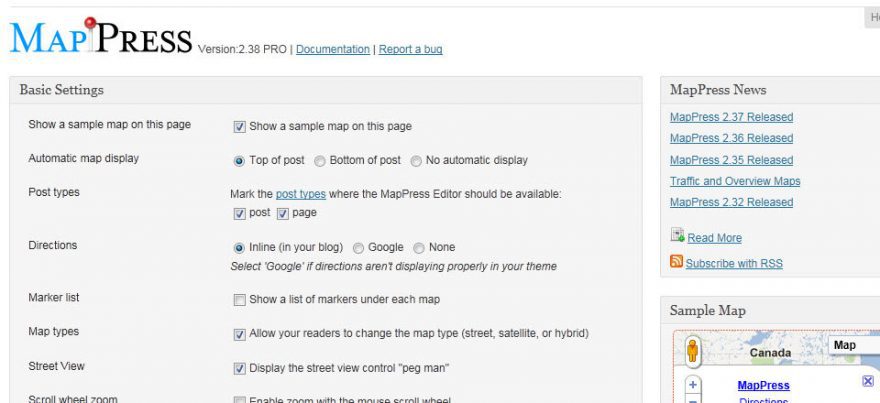The width and height of the screenshot is (880, 403).
Task: Click the map zoom in plus button
Action: (x=693, y=384)
